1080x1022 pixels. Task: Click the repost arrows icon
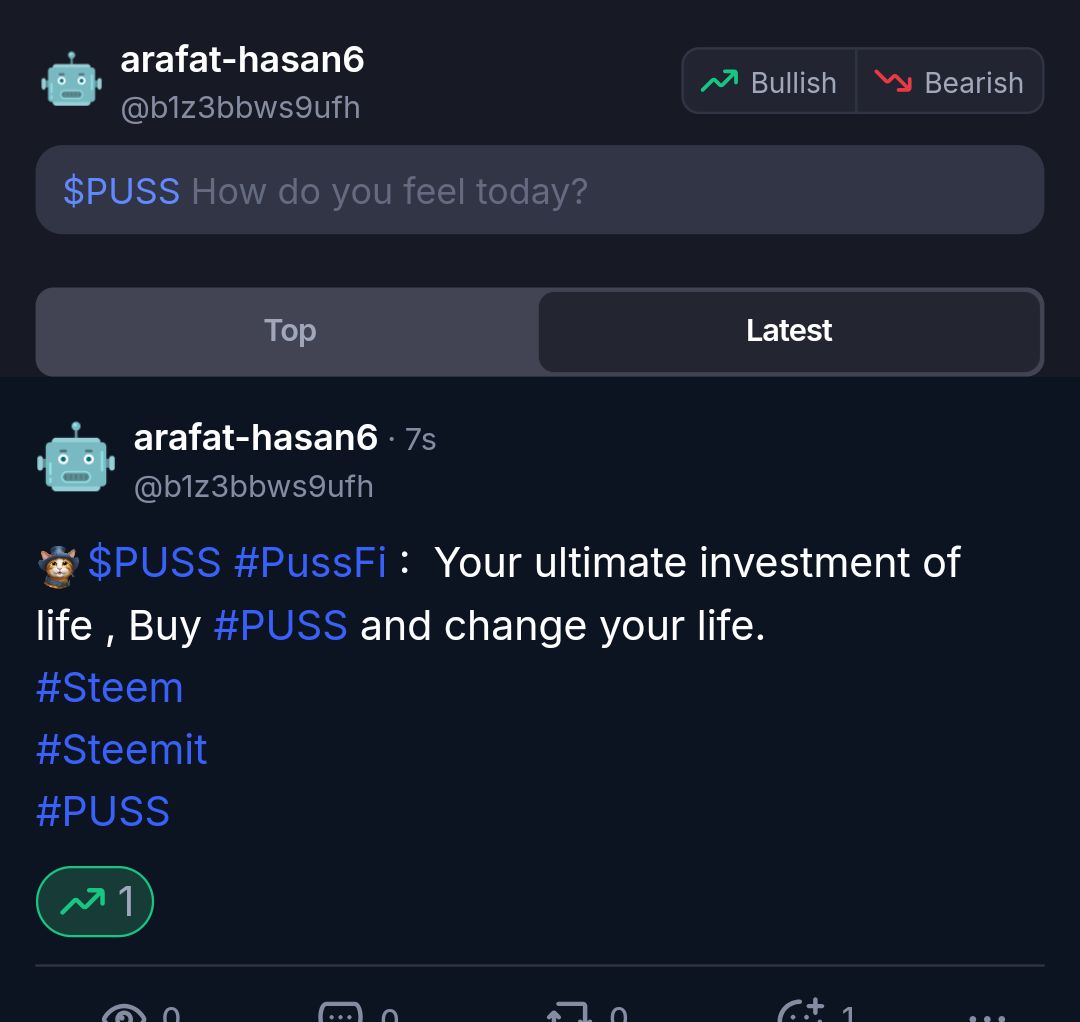pyautogui.click(x=569, y=1014)
